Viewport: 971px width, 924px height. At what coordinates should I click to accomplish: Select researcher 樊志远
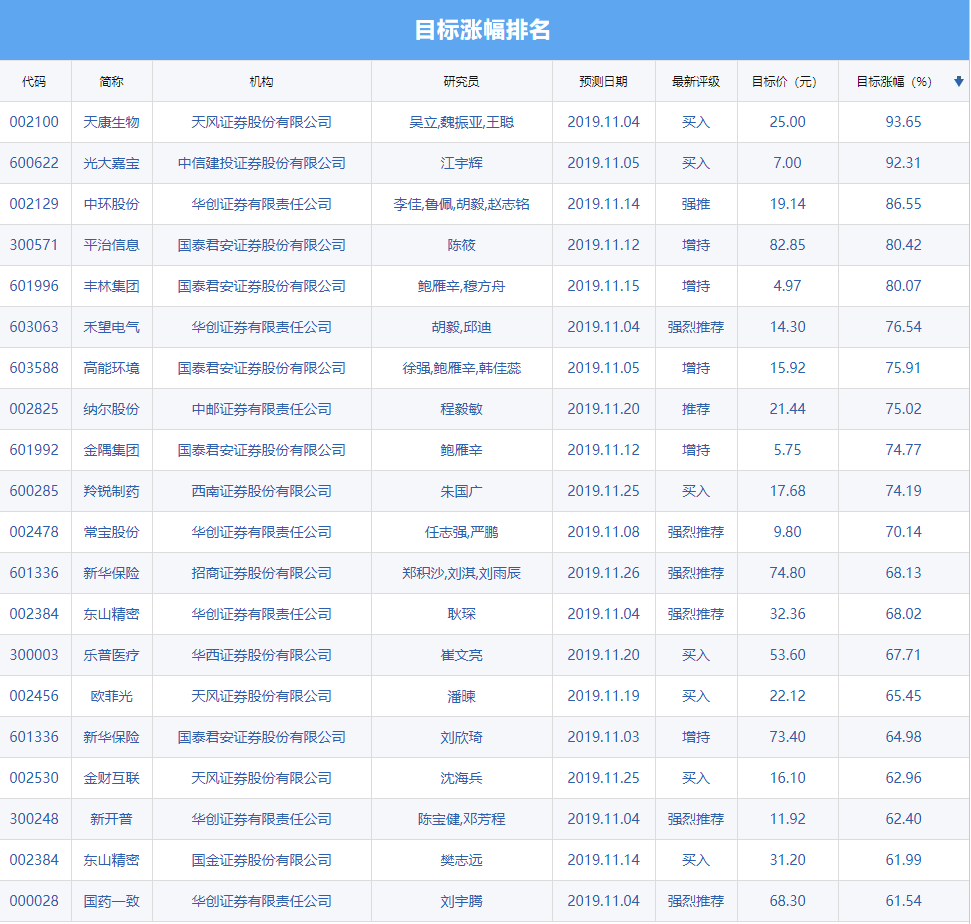461,860
